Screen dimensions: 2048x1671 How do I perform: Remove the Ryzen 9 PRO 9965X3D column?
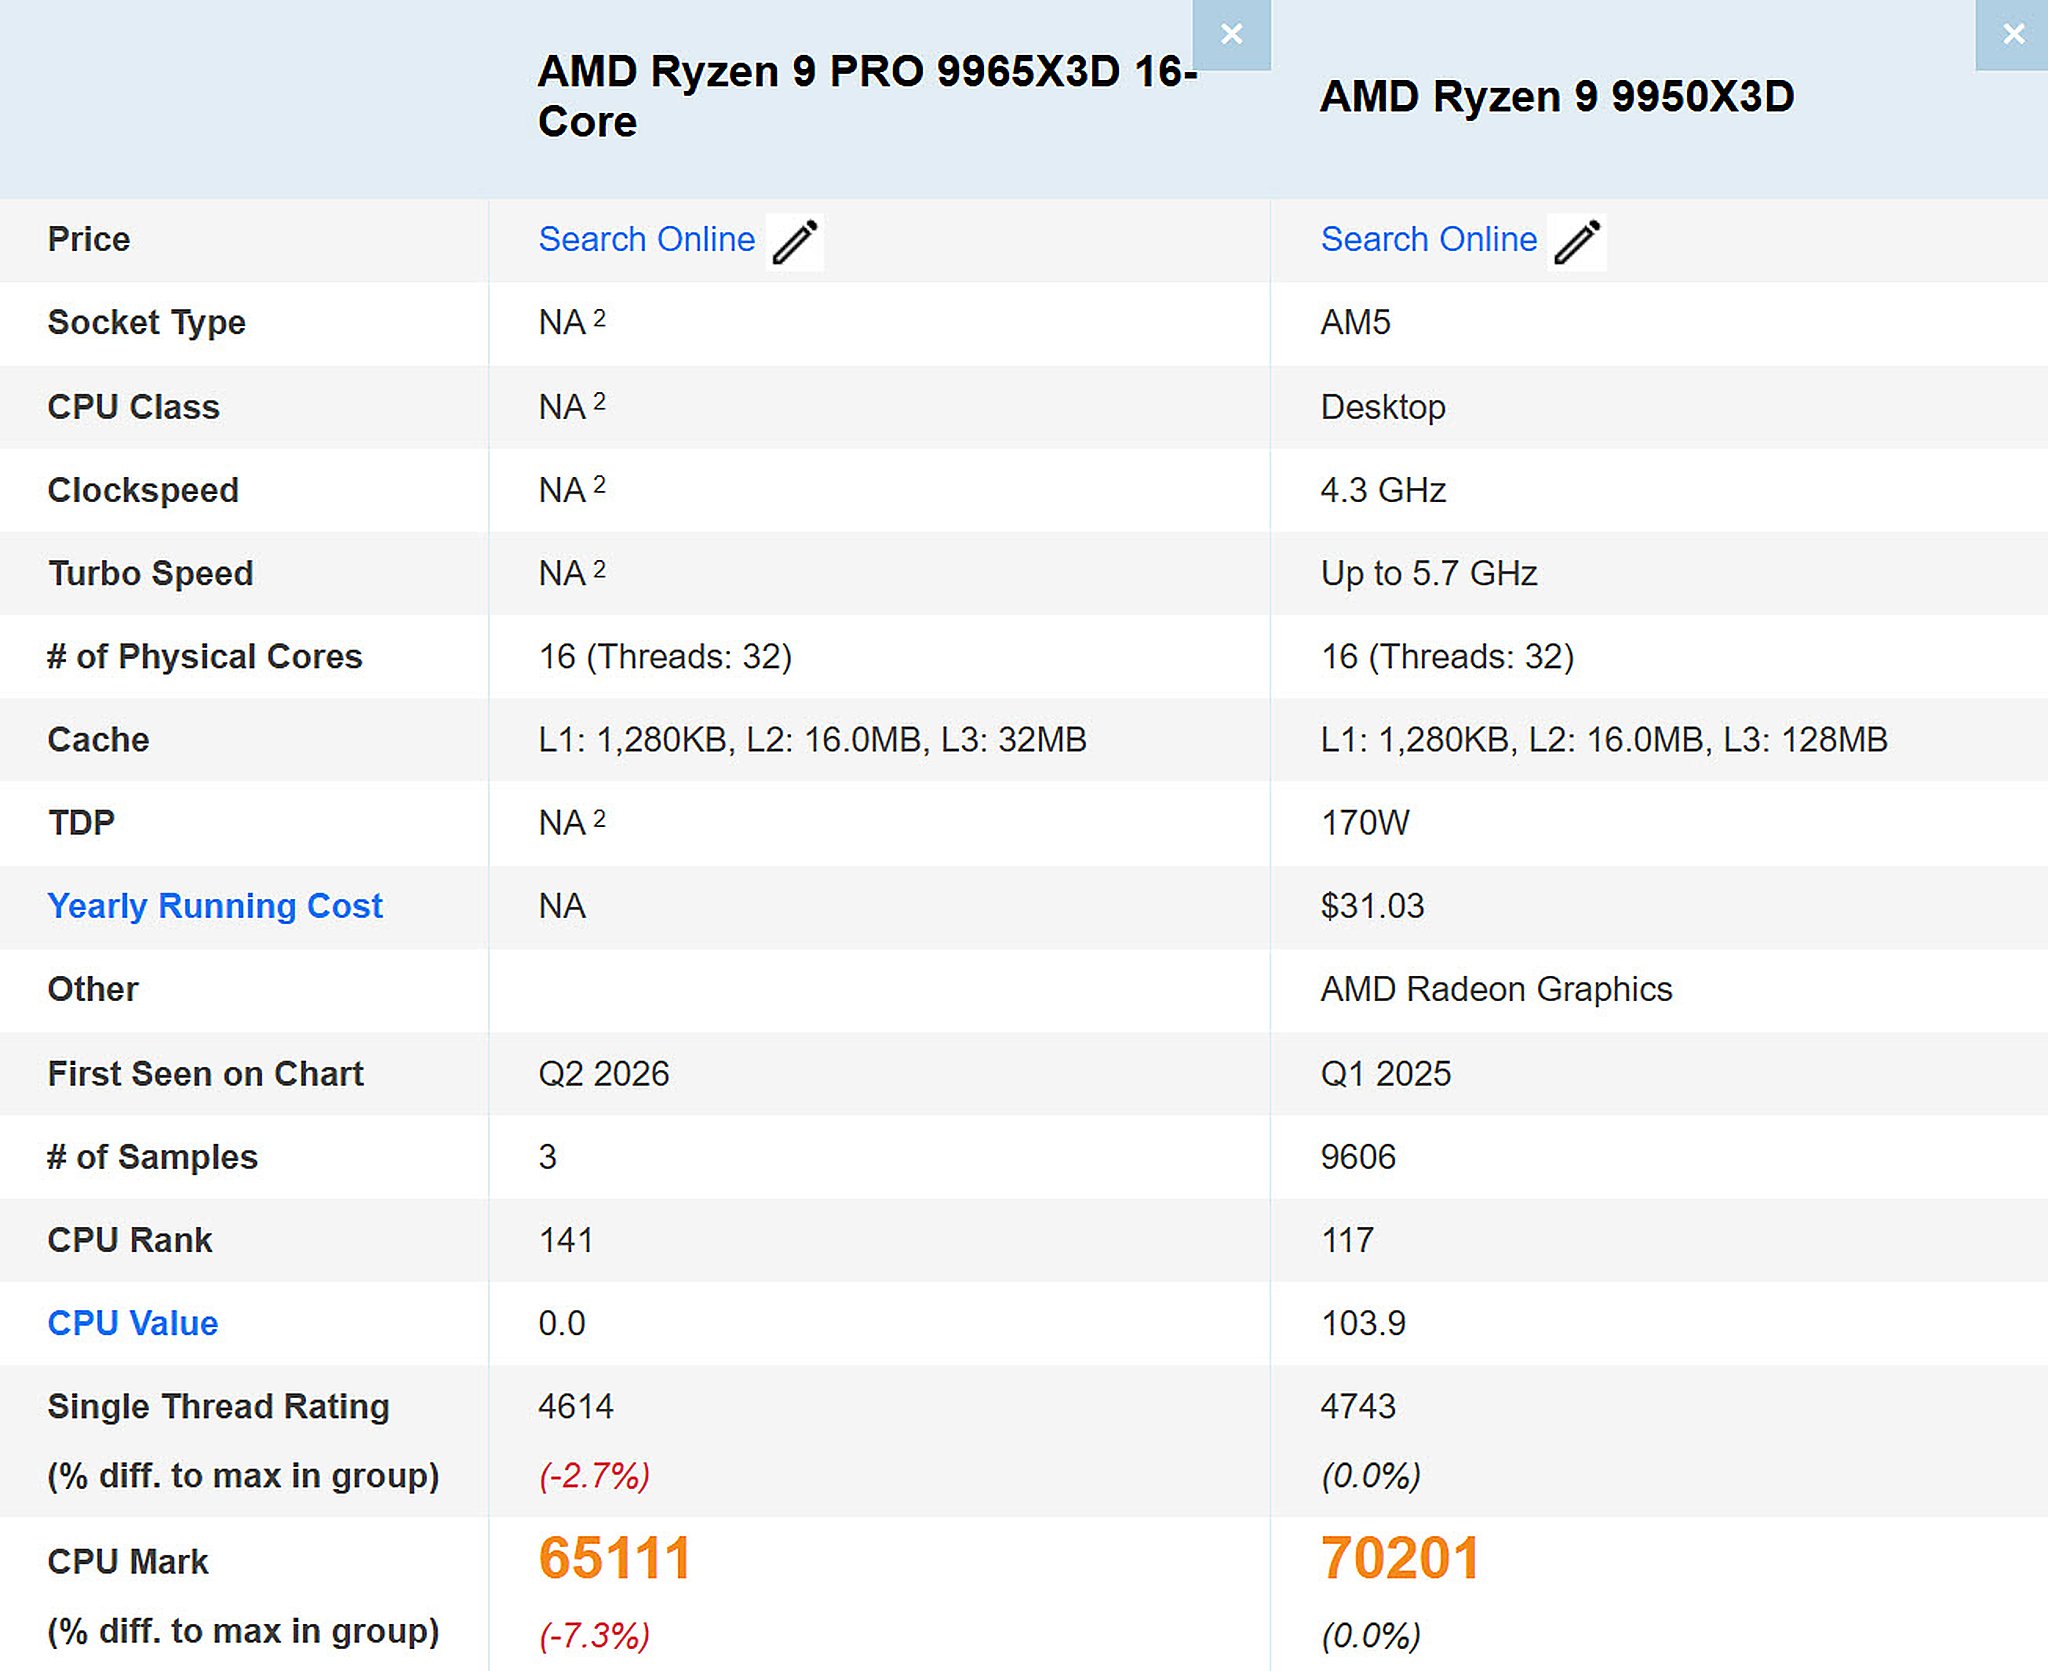click(x=1231, y=35)
